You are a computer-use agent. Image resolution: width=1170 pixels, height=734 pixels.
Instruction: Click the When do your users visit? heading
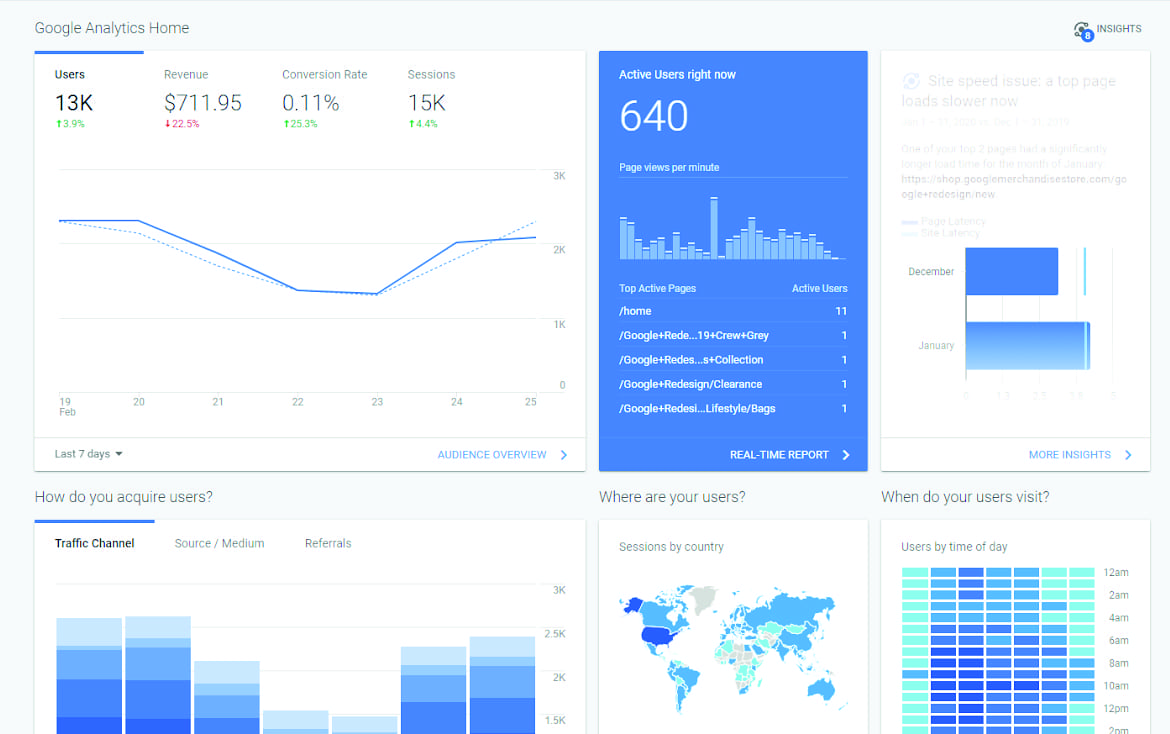click(965, 497)
